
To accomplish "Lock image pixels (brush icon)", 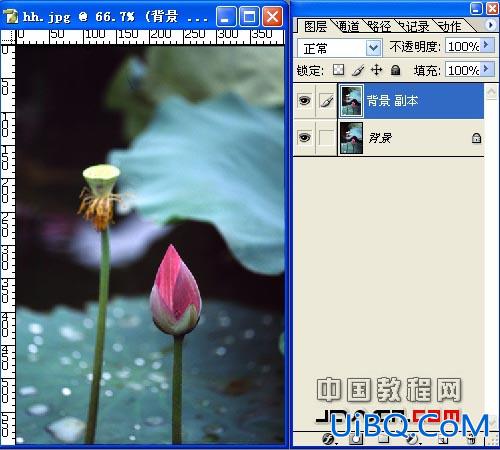I will pos(357,70).
